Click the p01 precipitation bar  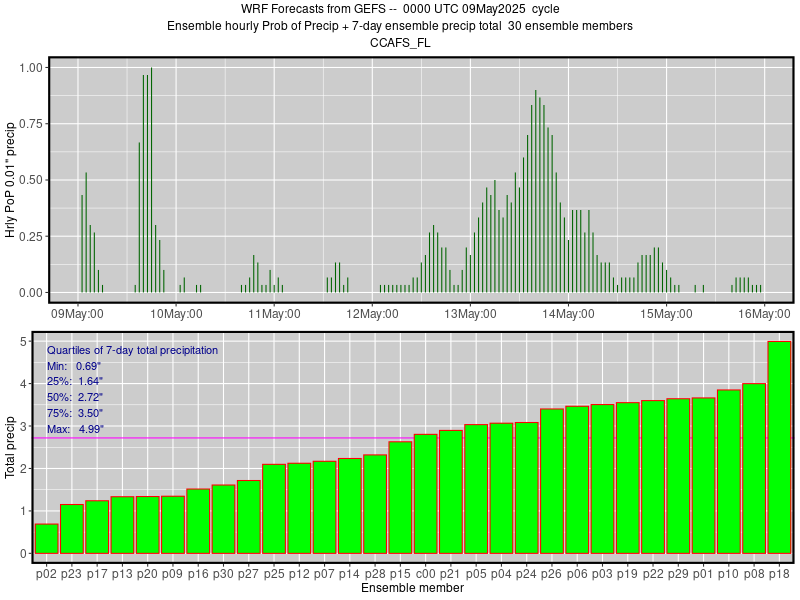tap(703, 476)
